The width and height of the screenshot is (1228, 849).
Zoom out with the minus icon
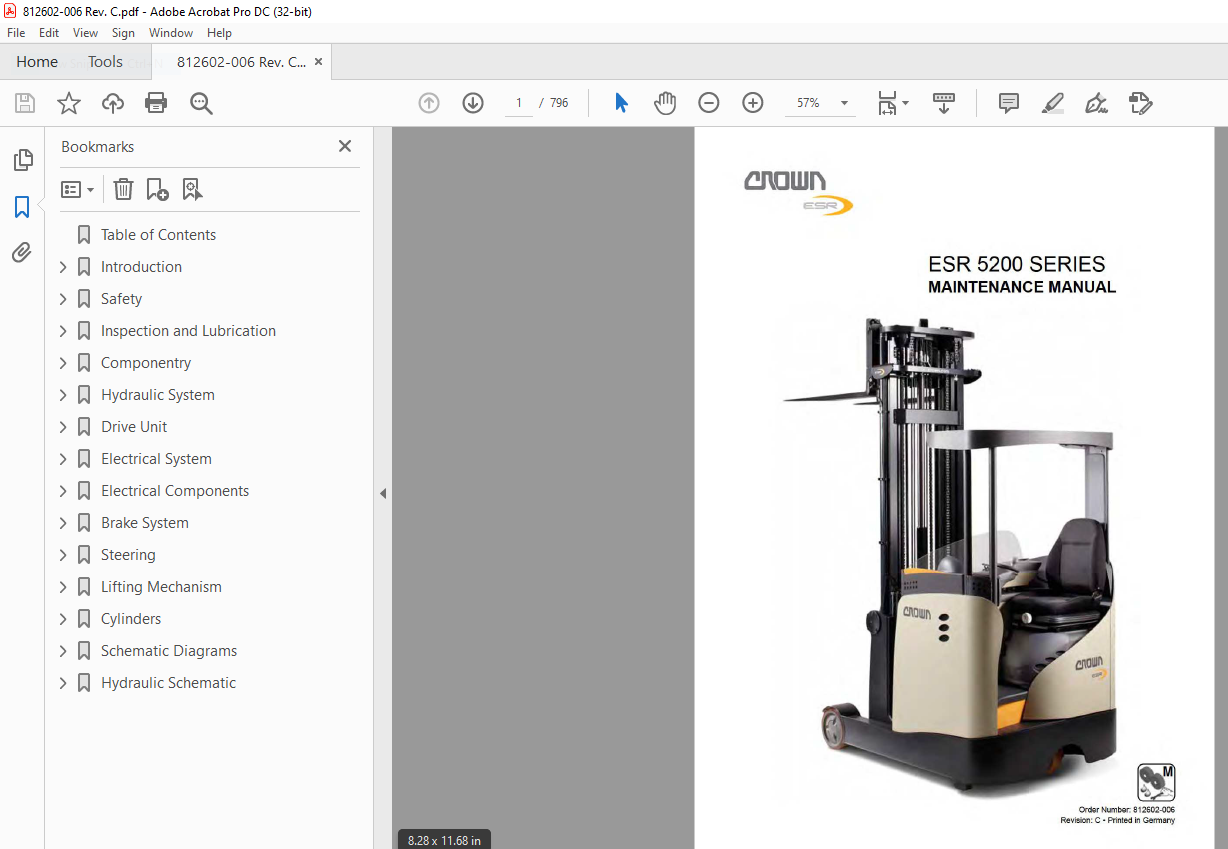709,103
